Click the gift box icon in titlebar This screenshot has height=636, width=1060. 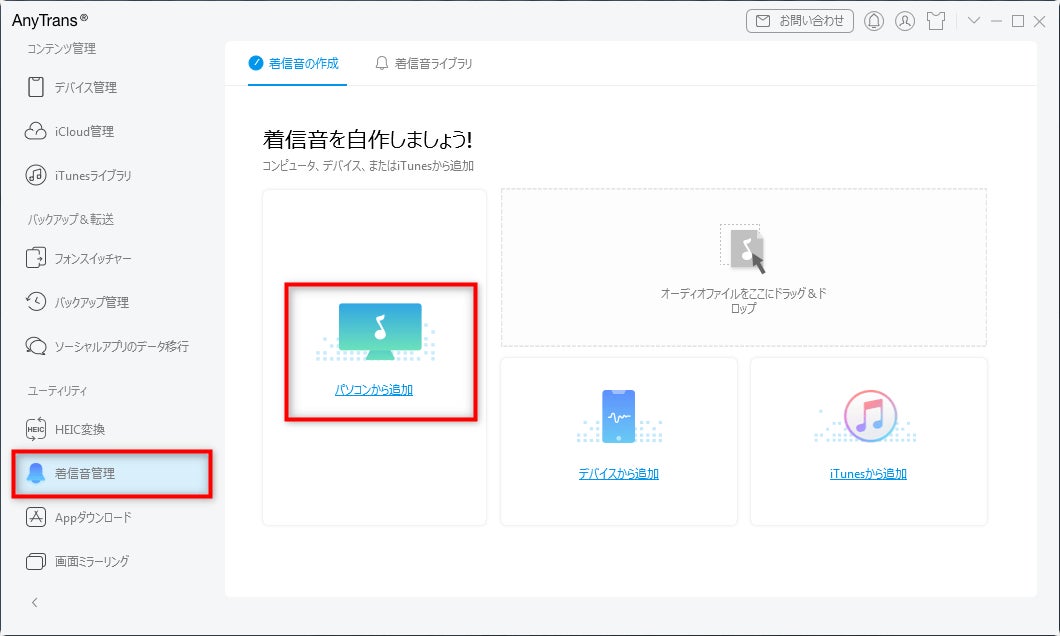coord(936,20)
